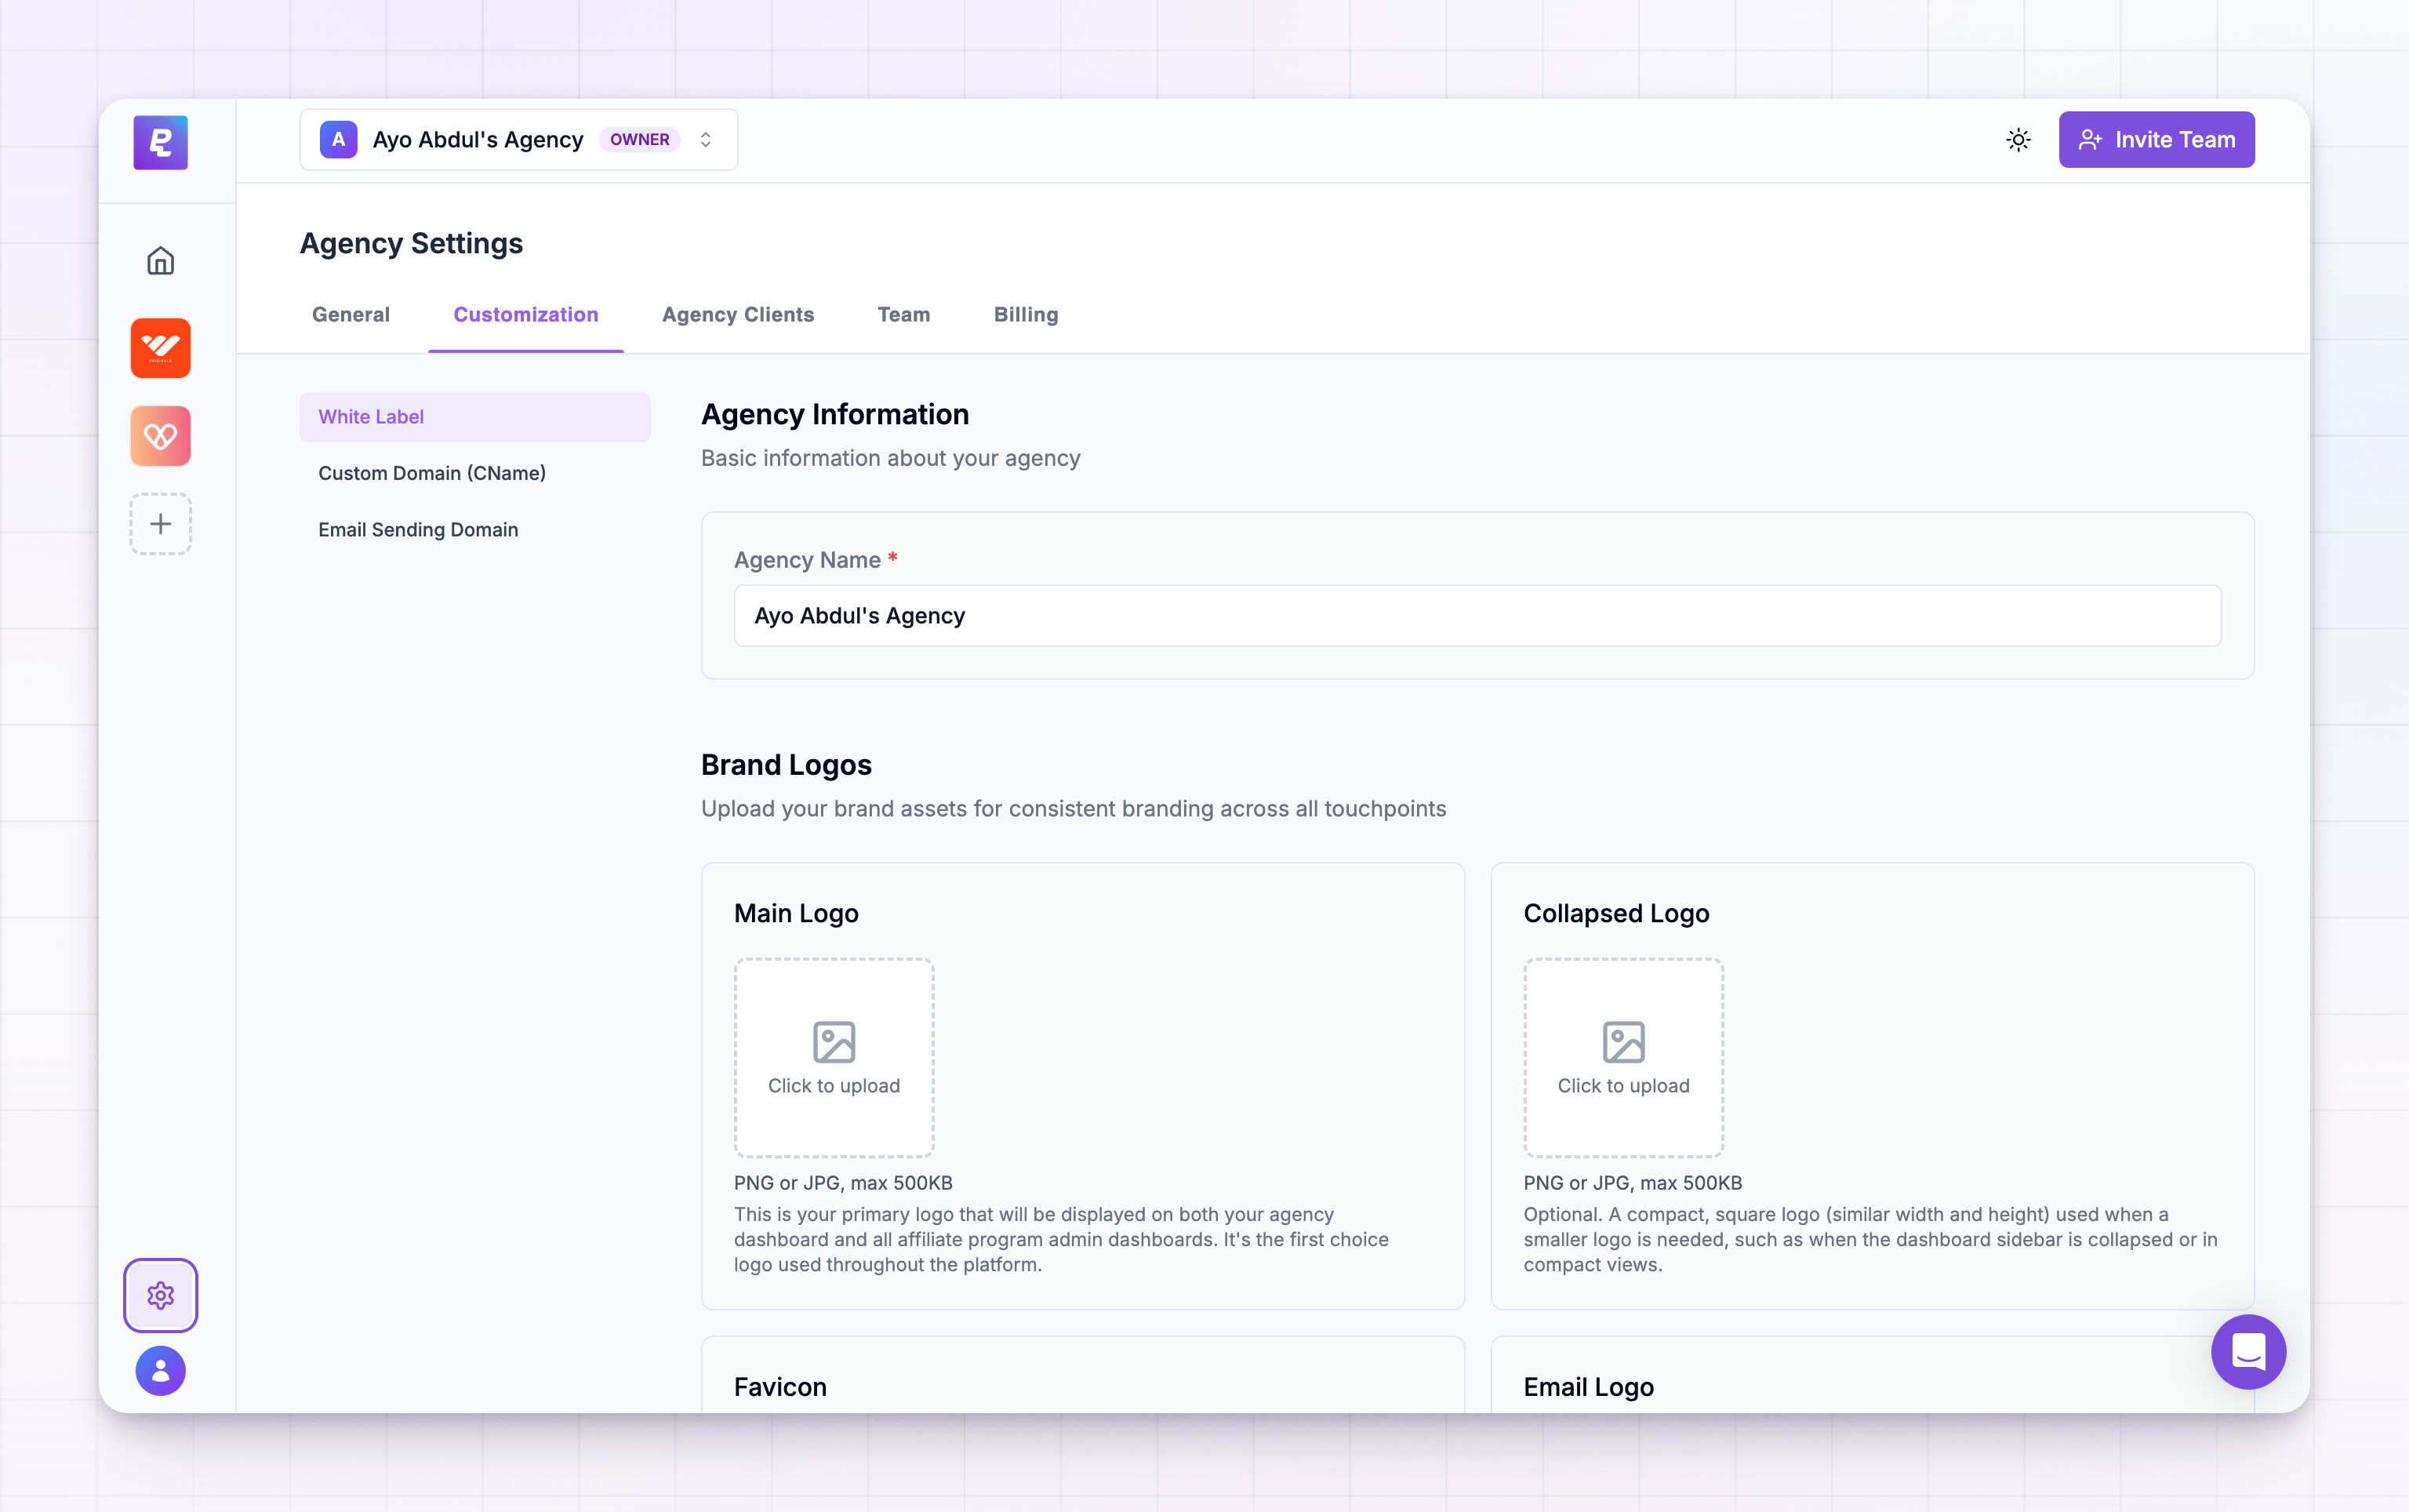Screen dimensions: 2409x1512
Task: Select the Customization tab
Action: pos(526,315)
